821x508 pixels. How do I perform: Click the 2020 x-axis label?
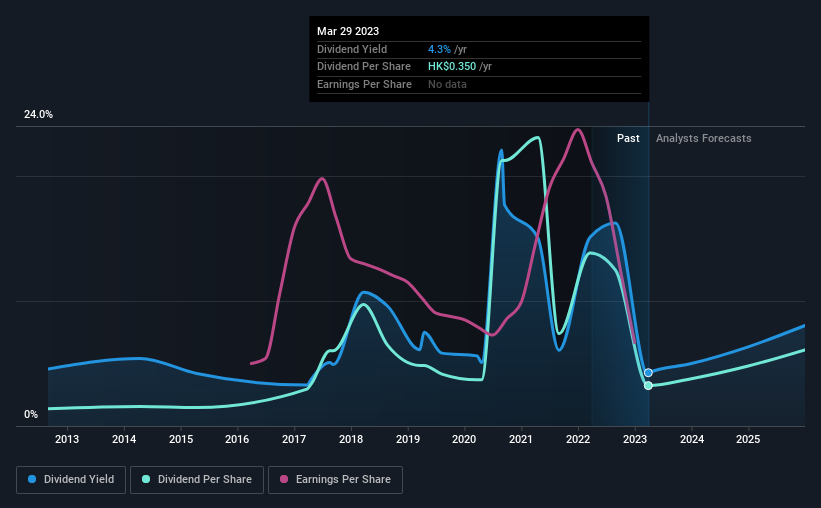pyautogui.click(x=464, y=439)
